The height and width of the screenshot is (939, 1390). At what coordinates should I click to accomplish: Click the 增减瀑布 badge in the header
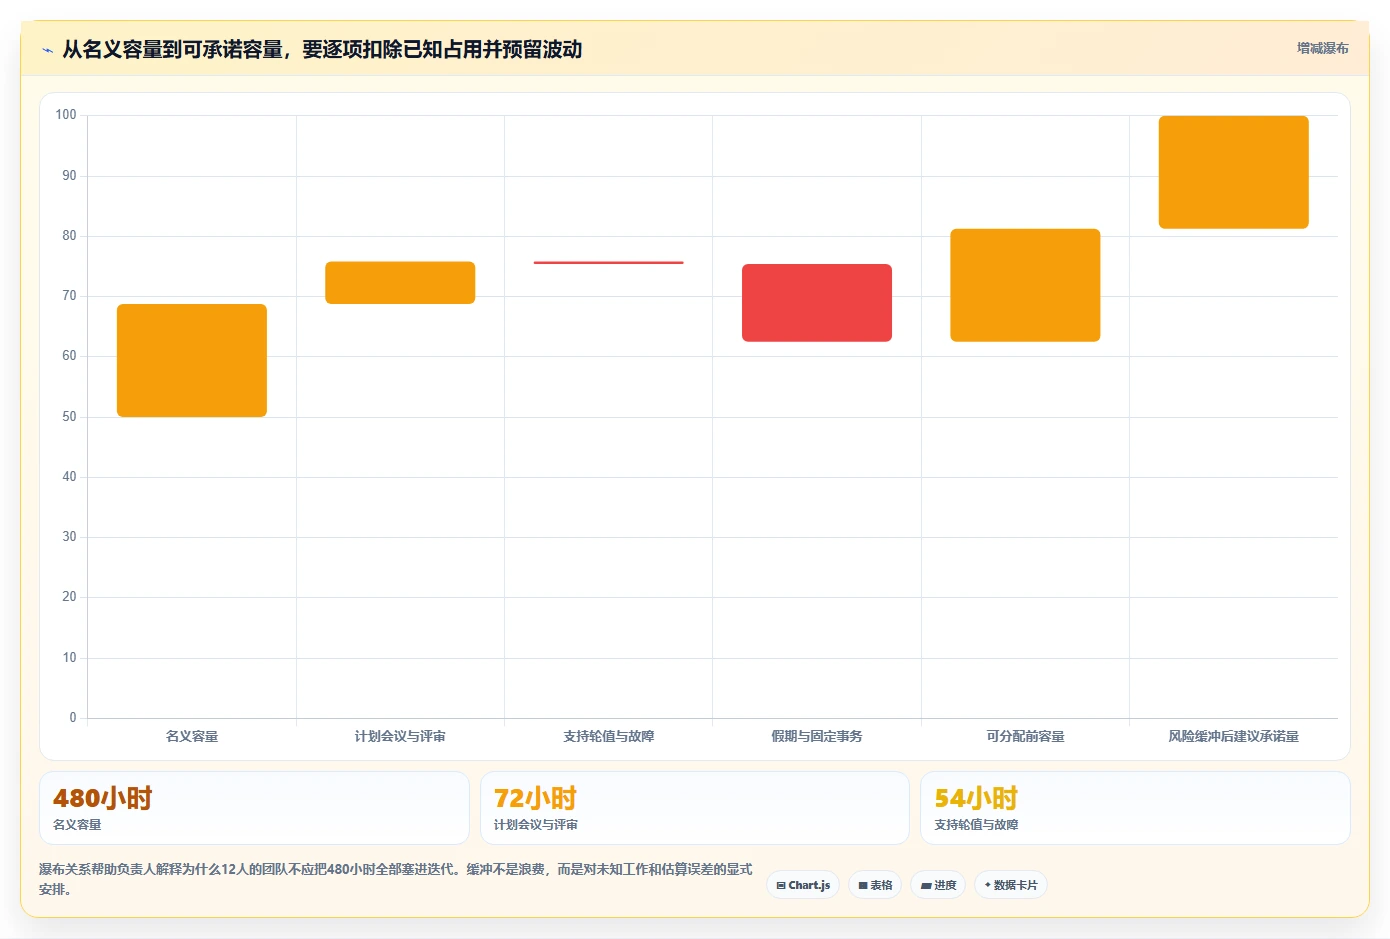pyautogui.click(x=1322, y=48)
